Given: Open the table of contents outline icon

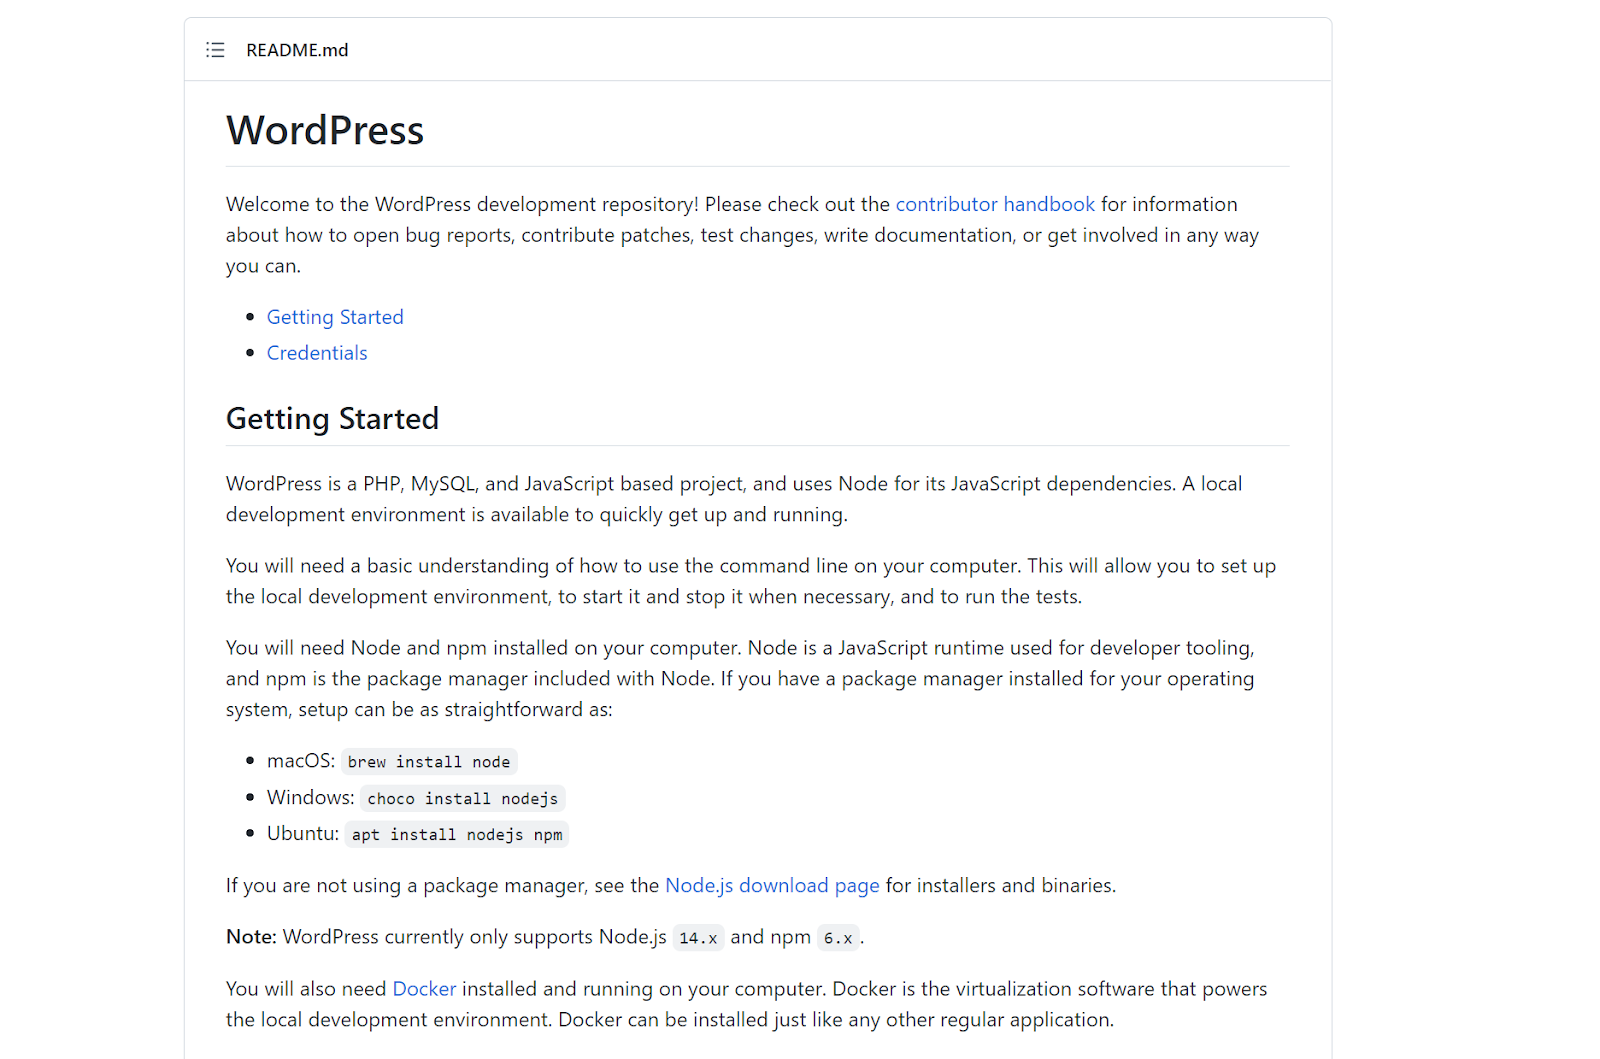Looking at the screenshot, I should click(x=214, y=49).
